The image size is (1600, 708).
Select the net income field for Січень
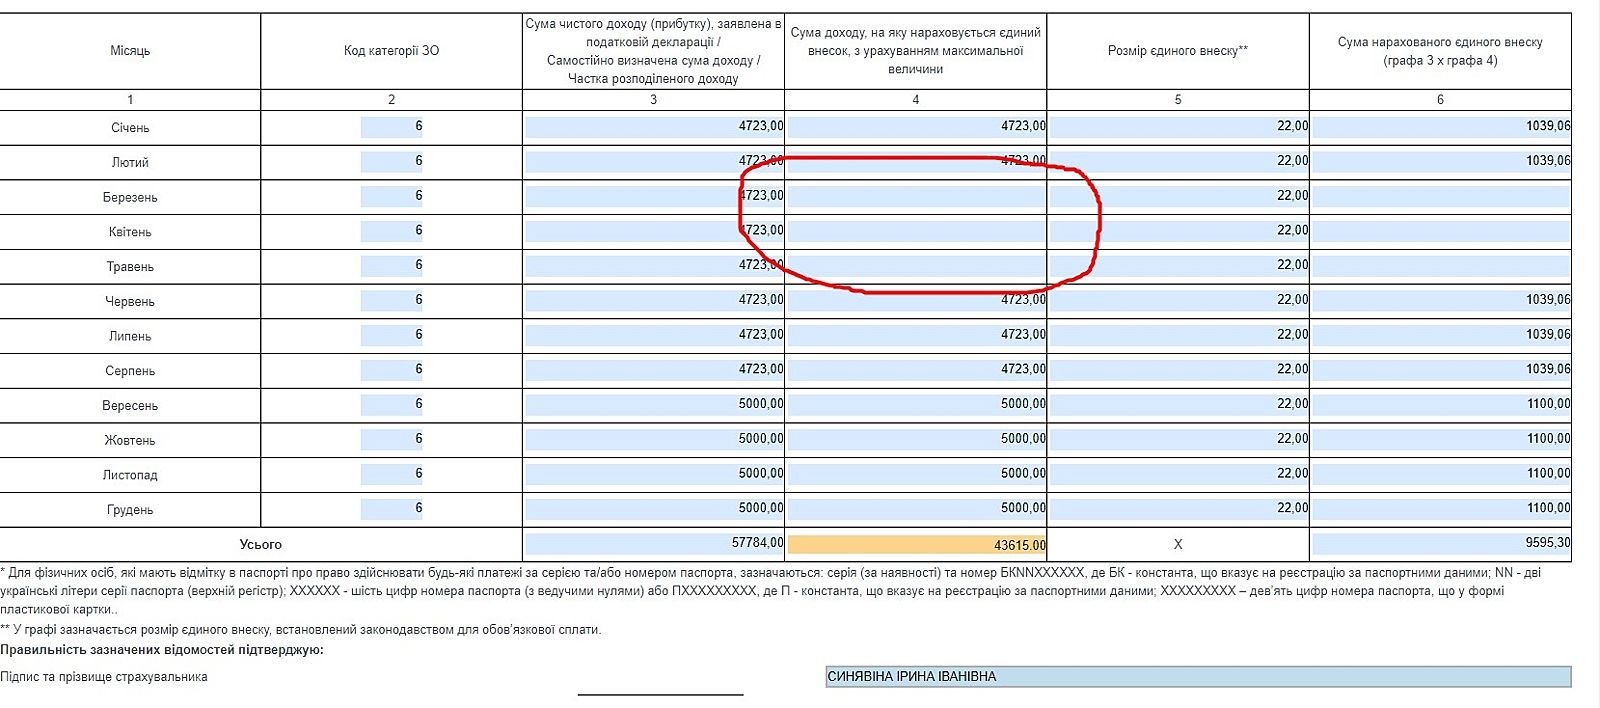[654, 127]
